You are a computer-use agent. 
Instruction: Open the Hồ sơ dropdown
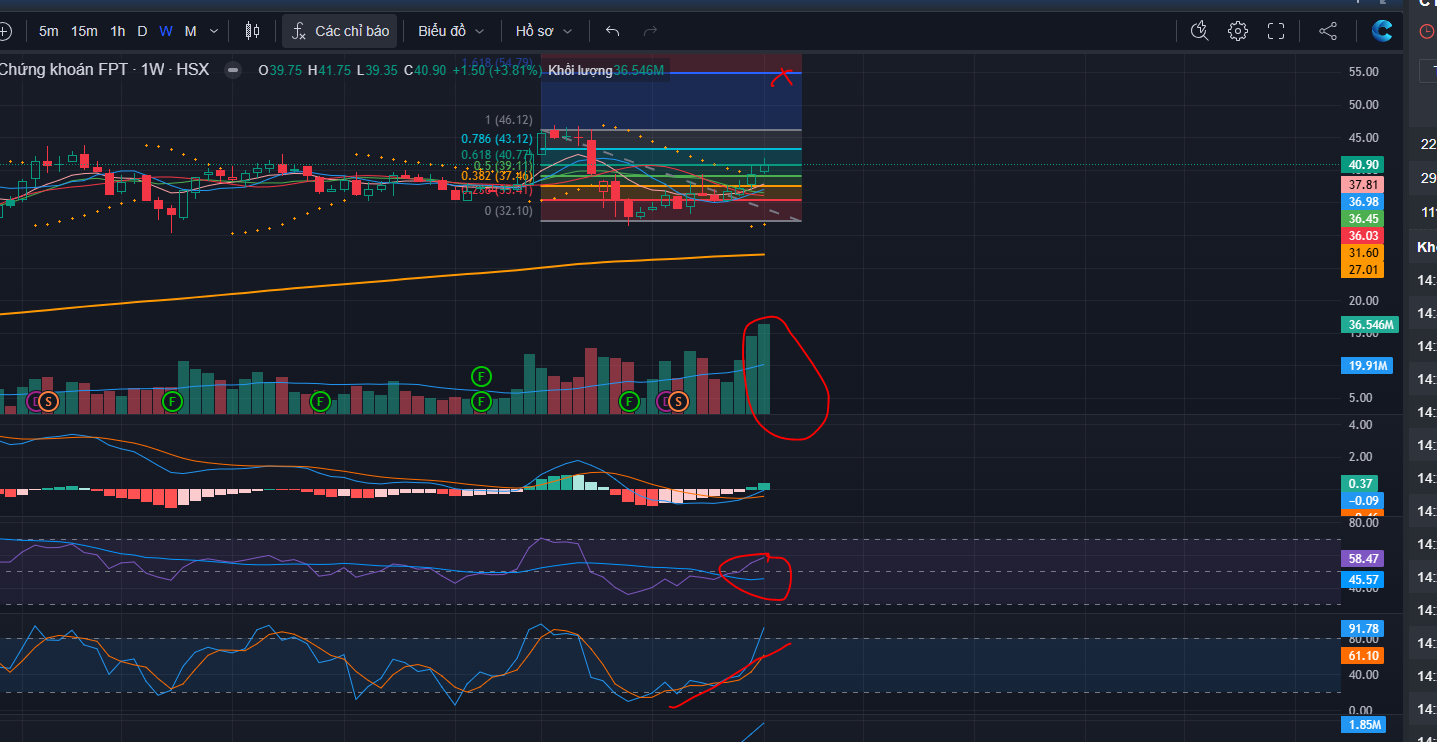tap(545, 31)
